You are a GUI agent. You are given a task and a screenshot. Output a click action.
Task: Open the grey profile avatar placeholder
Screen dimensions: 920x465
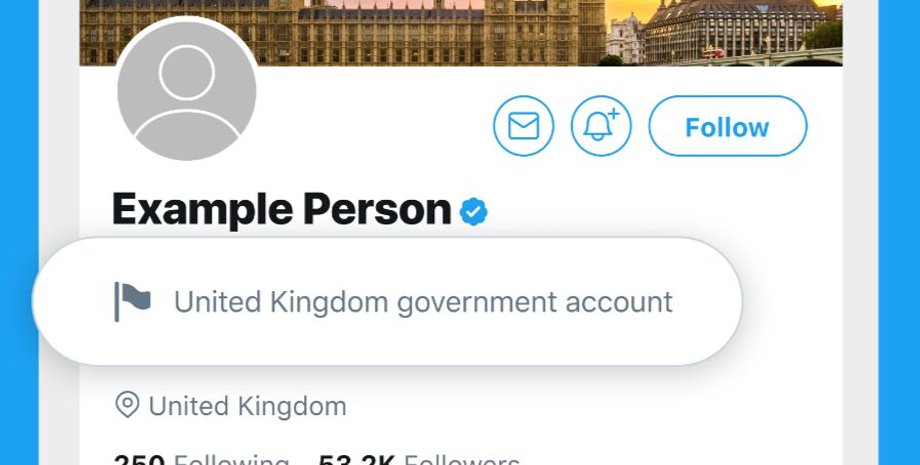tap(187, 90)
